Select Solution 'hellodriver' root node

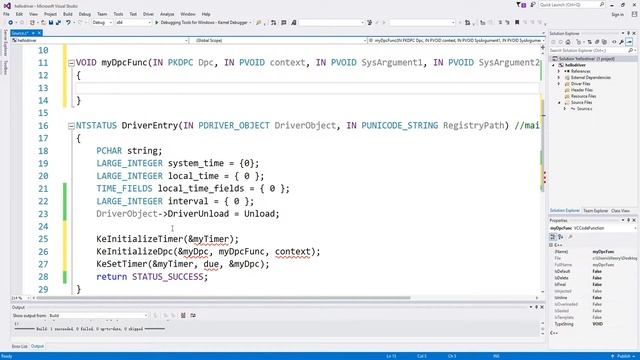(x=593, y=59)
